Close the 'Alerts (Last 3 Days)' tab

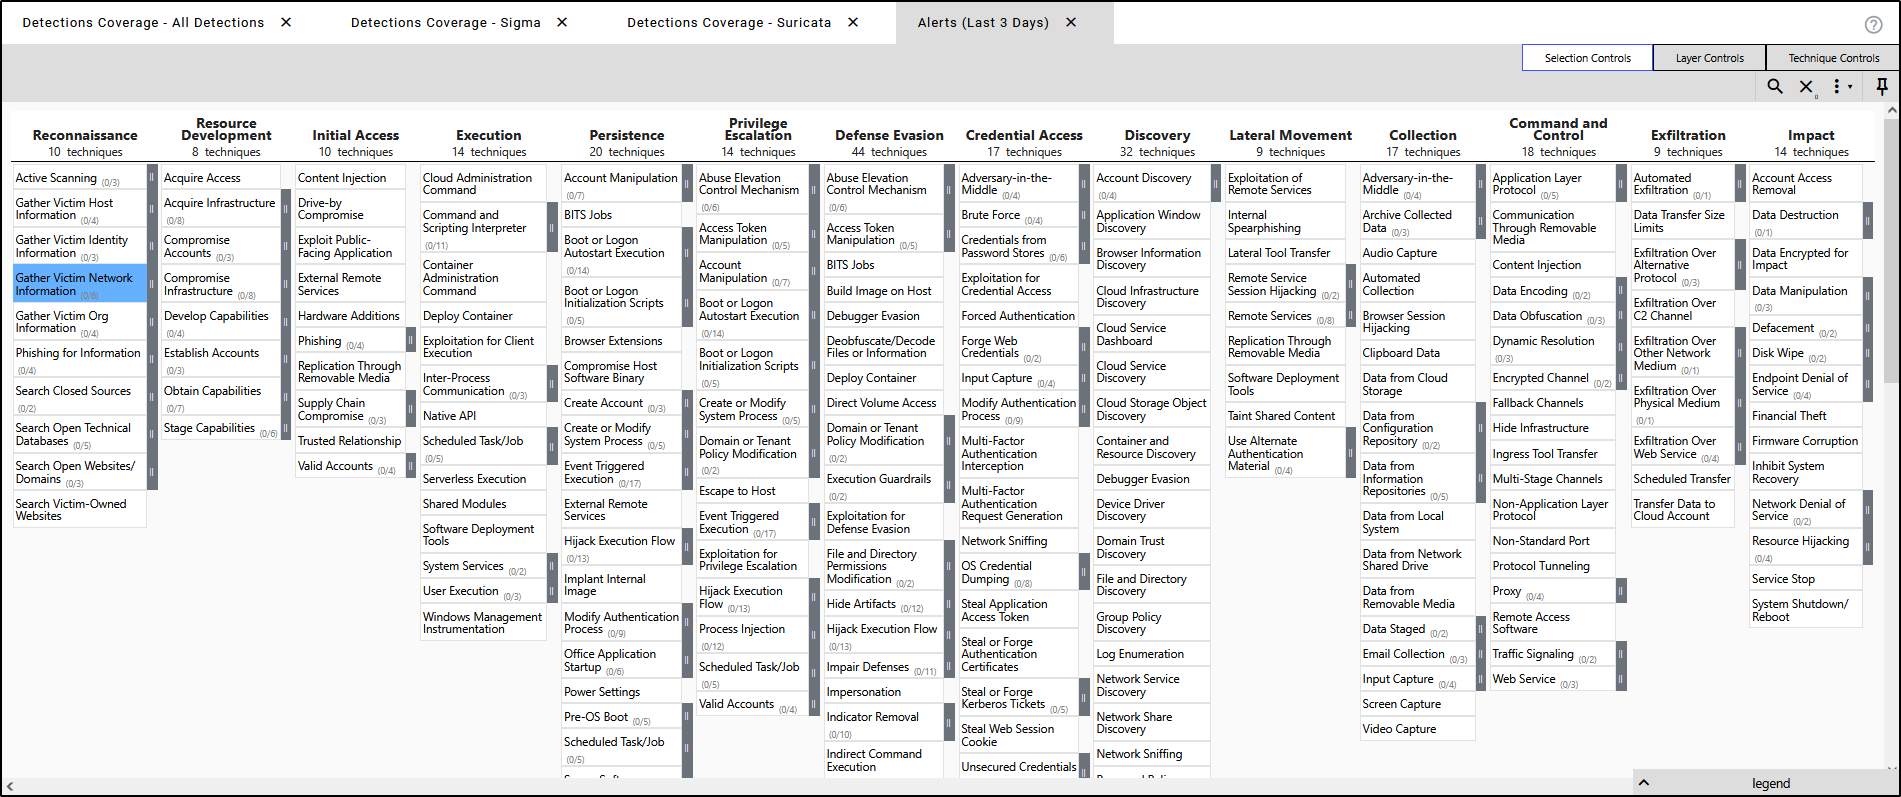[1071, 22]
